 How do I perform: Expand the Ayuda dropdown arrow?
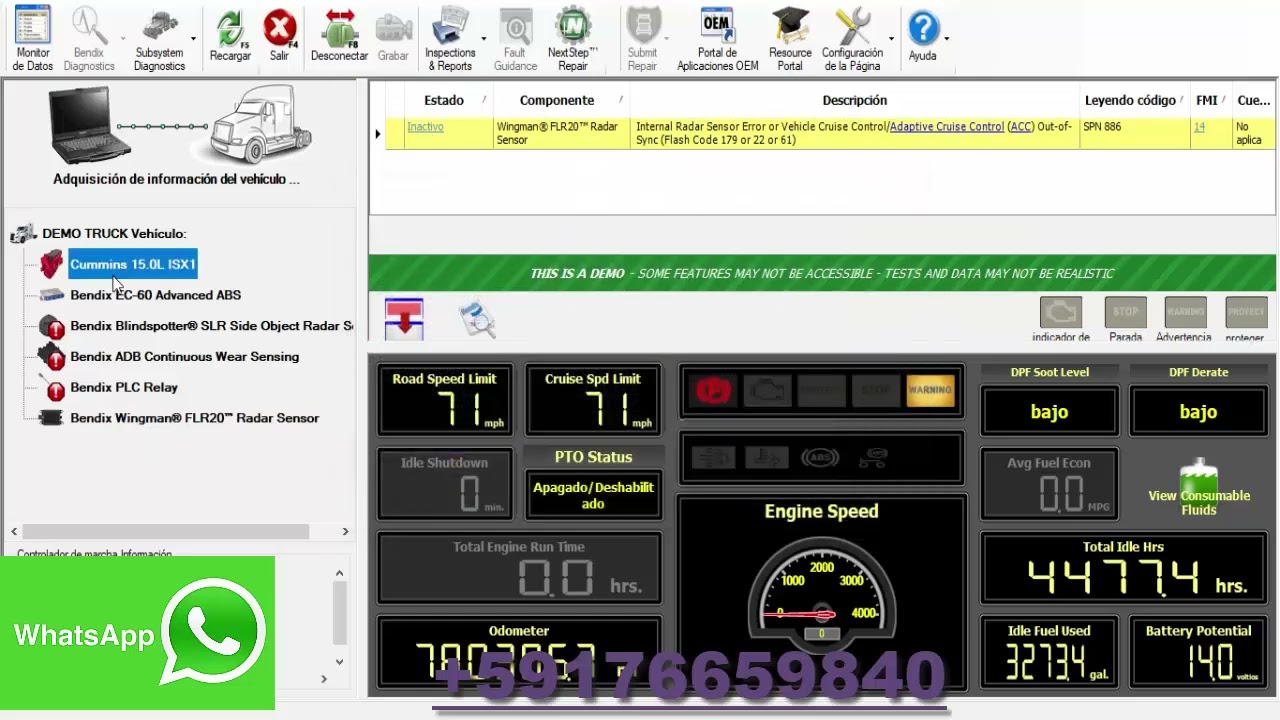946,40
